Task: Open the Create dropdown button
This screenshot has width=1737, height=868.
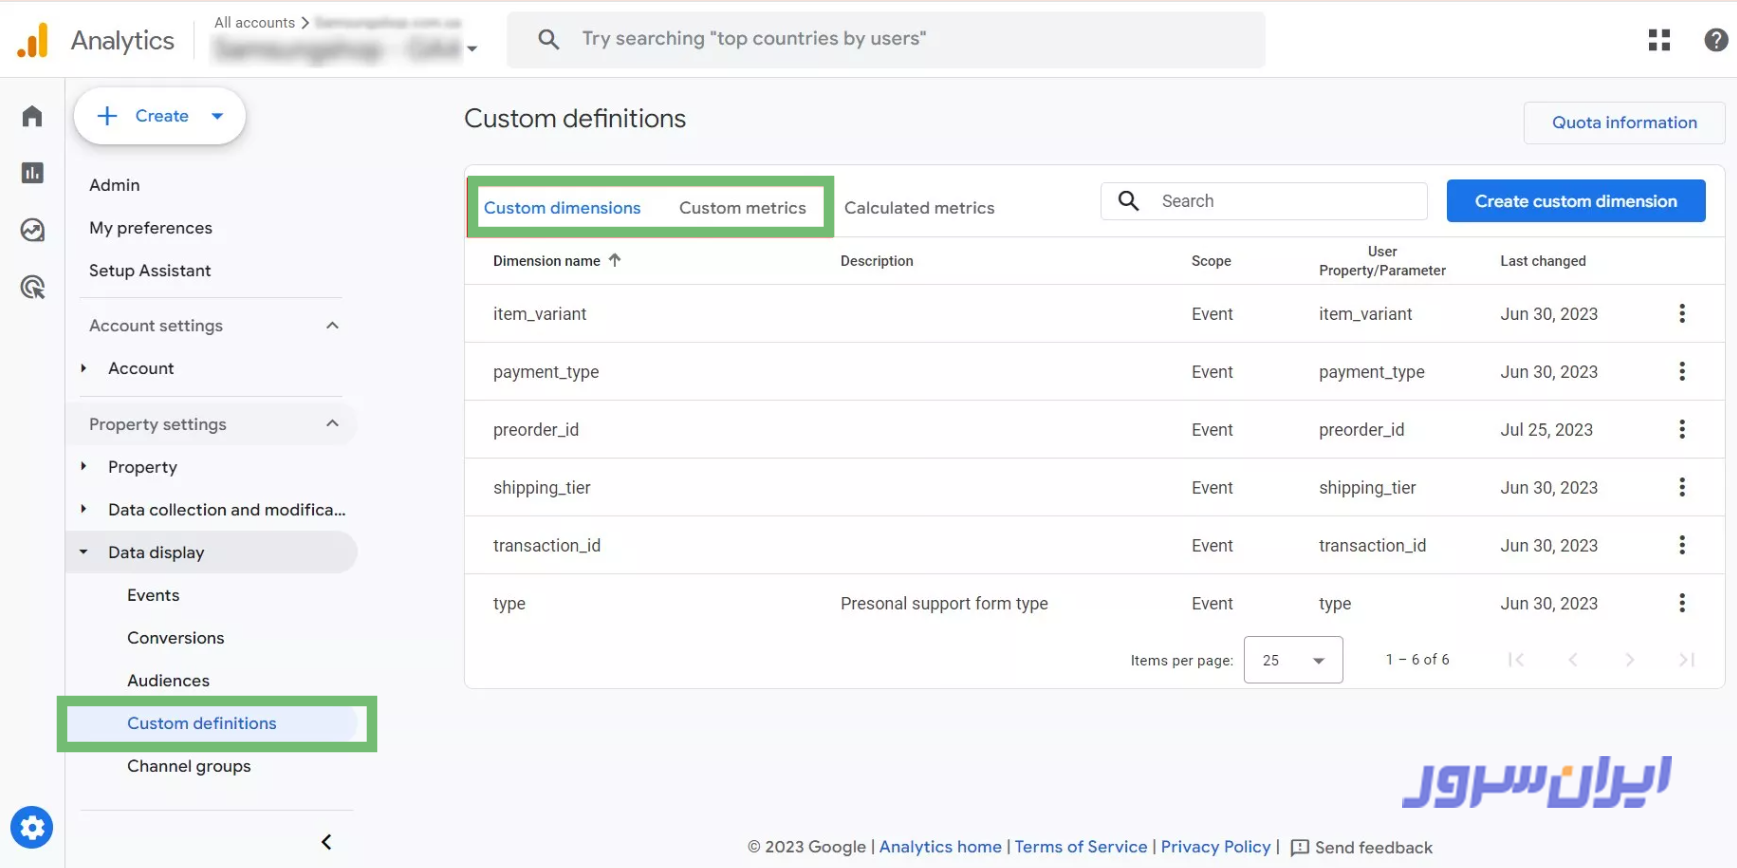Action: (160, 116)
